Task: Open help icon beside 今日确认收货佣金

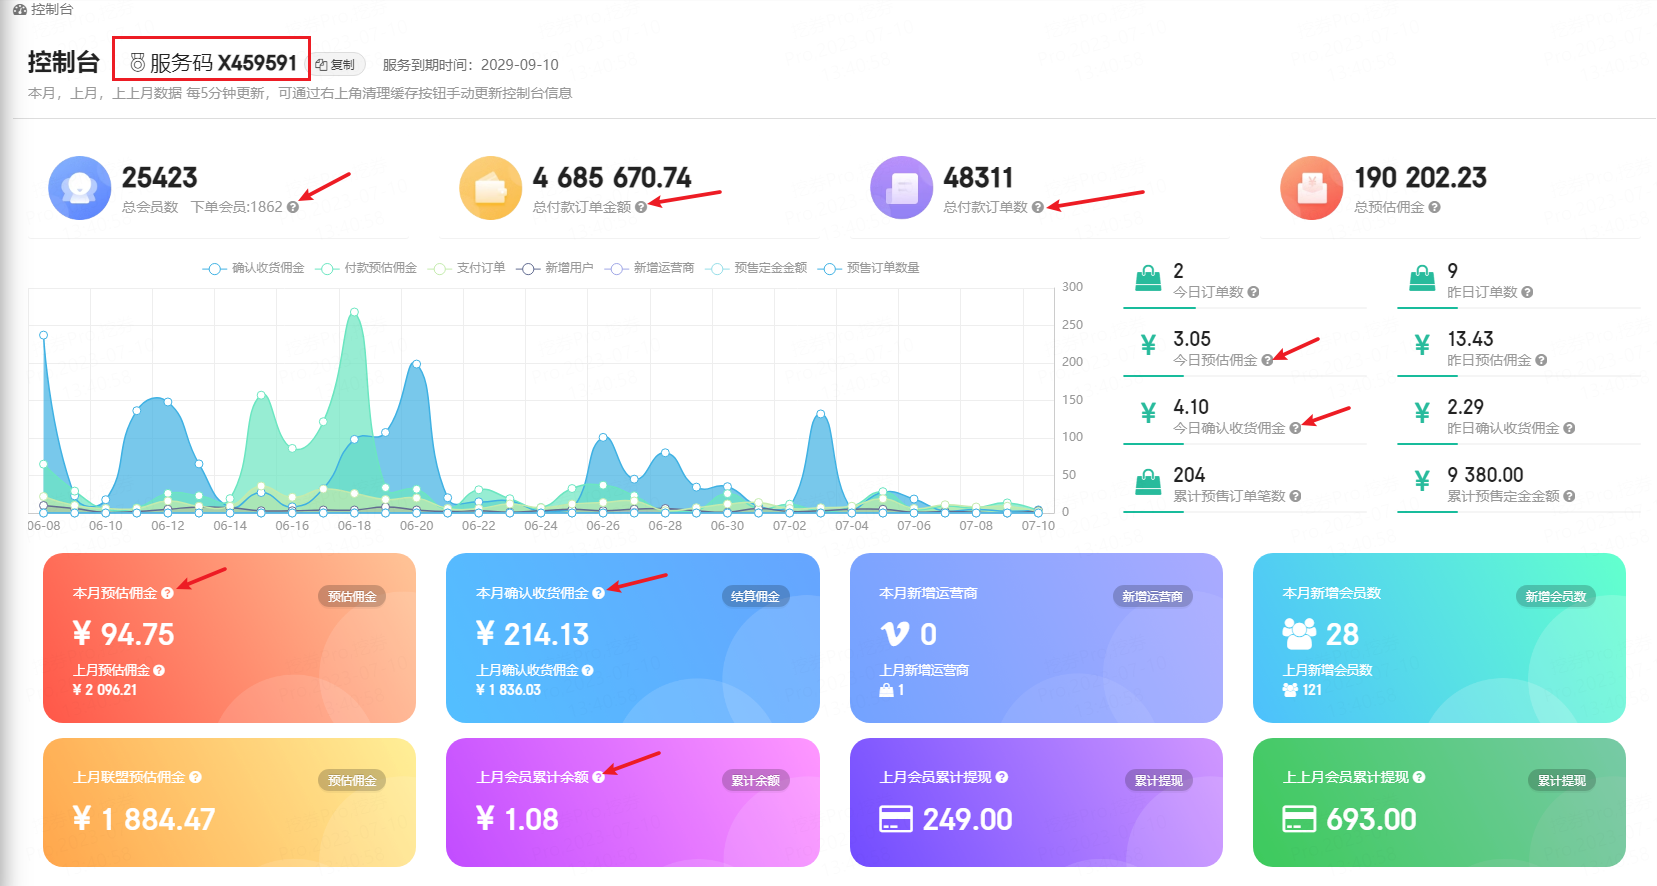Action: [1295, 428]
